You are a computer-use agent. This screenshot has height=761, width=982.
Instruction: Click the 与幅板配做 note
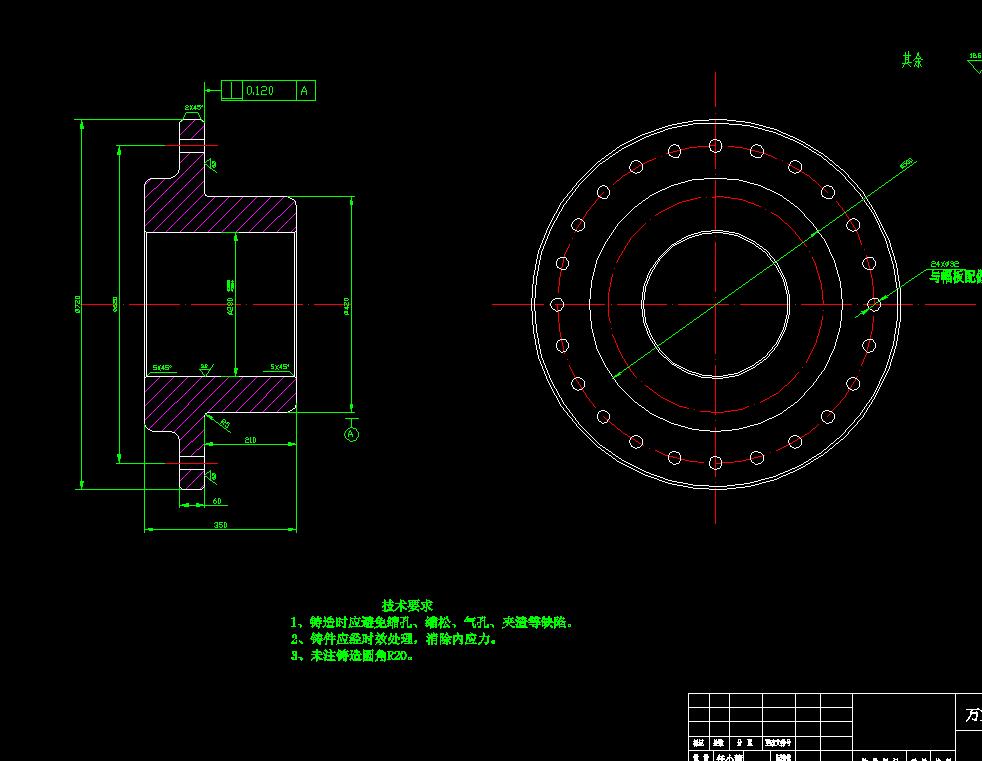pos(955,276)
